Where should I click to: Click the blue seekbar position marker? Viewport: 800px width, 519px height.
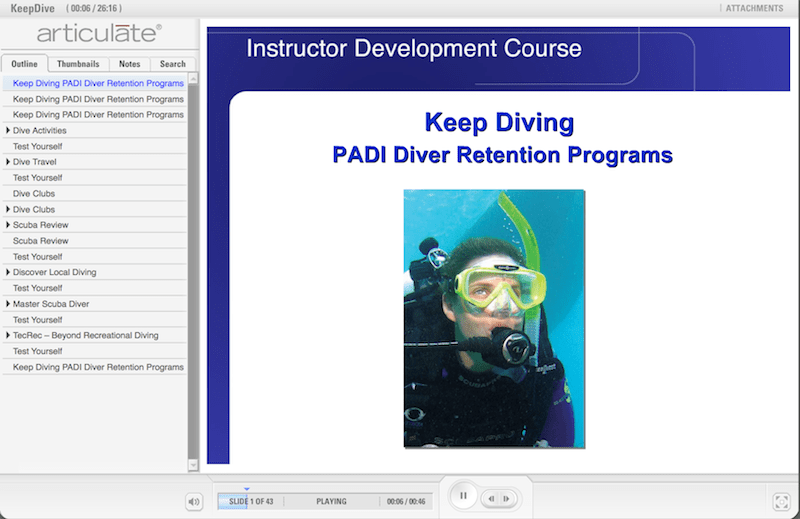tap(247, 489)
